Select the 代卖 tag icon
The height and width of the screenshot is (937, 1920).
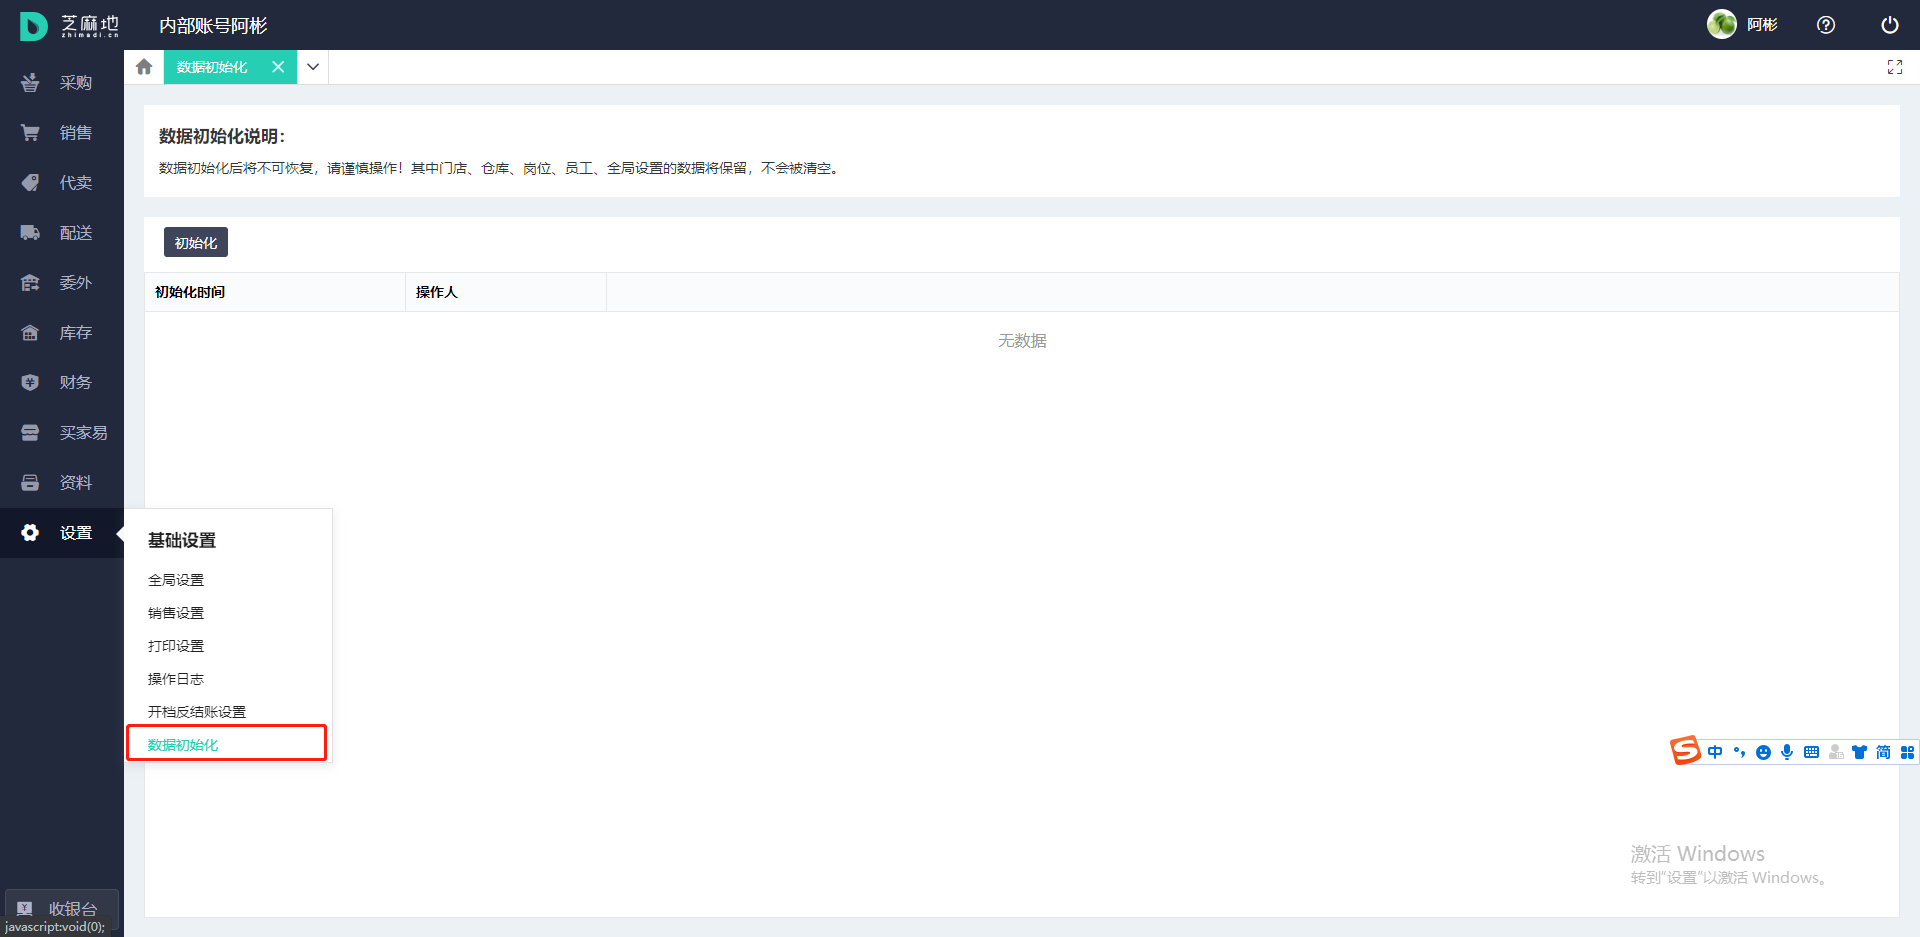(x=30, y=183)
